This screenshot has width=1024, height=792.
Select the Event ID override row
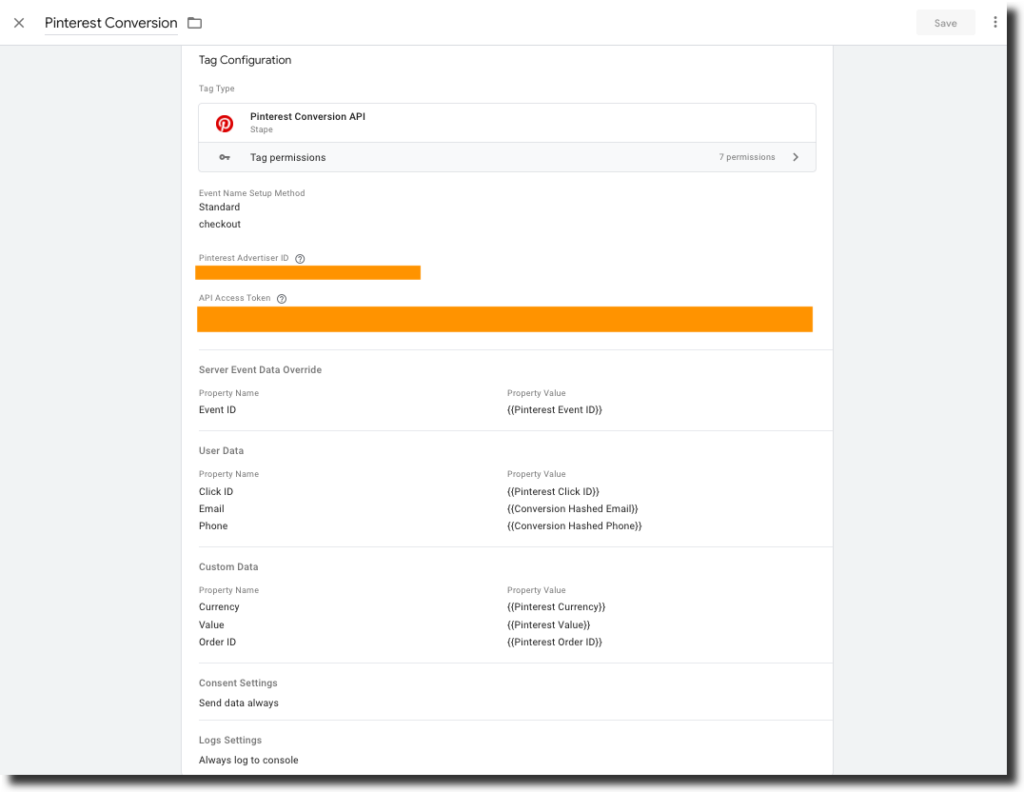218,409
